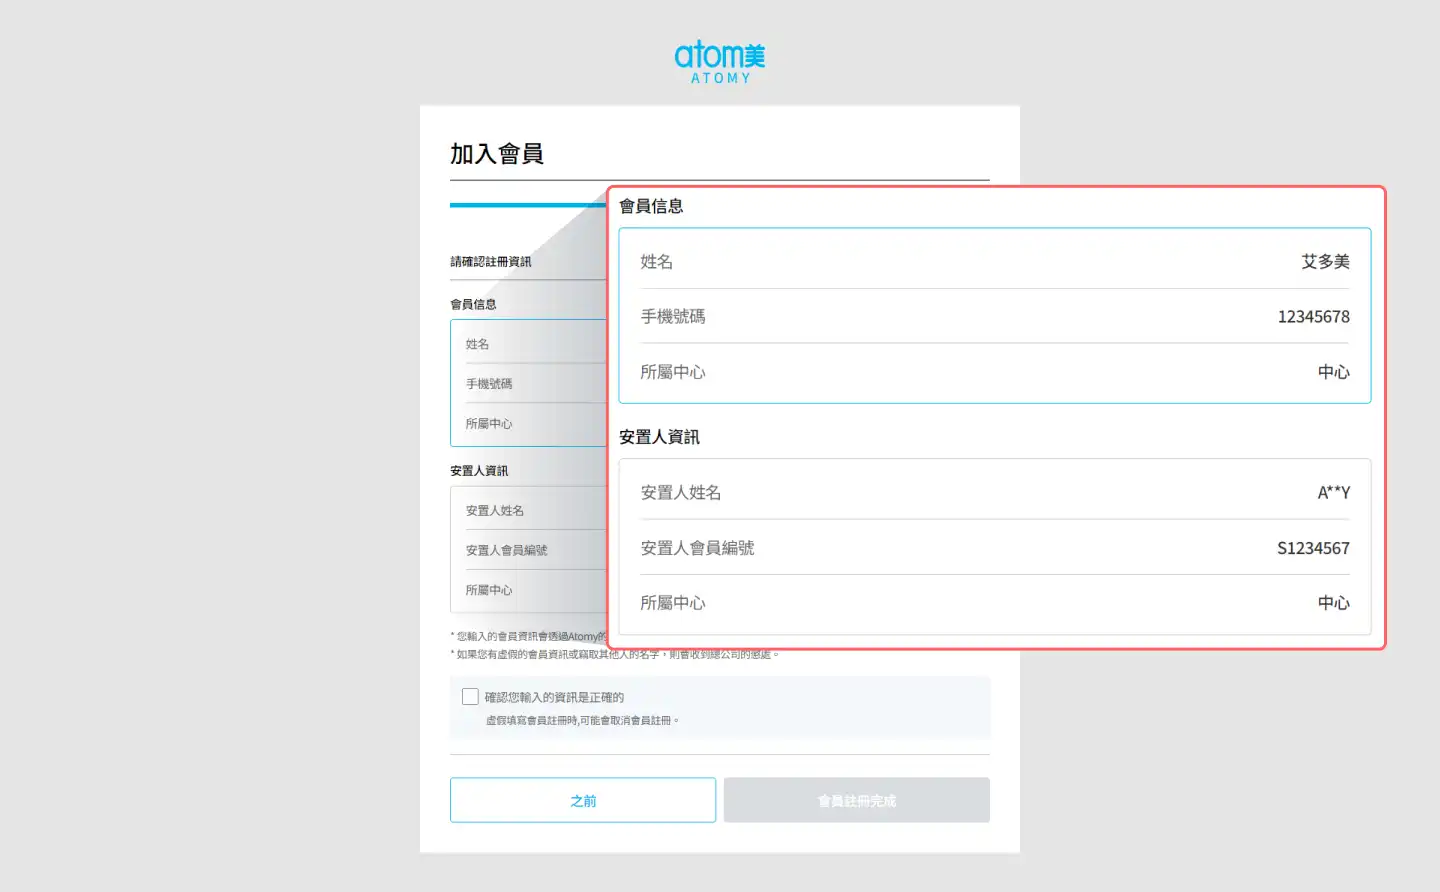This screenshot has height=892, width=1440.
Task: Click the phone number 12345678
Action: tap(1312, 317)
